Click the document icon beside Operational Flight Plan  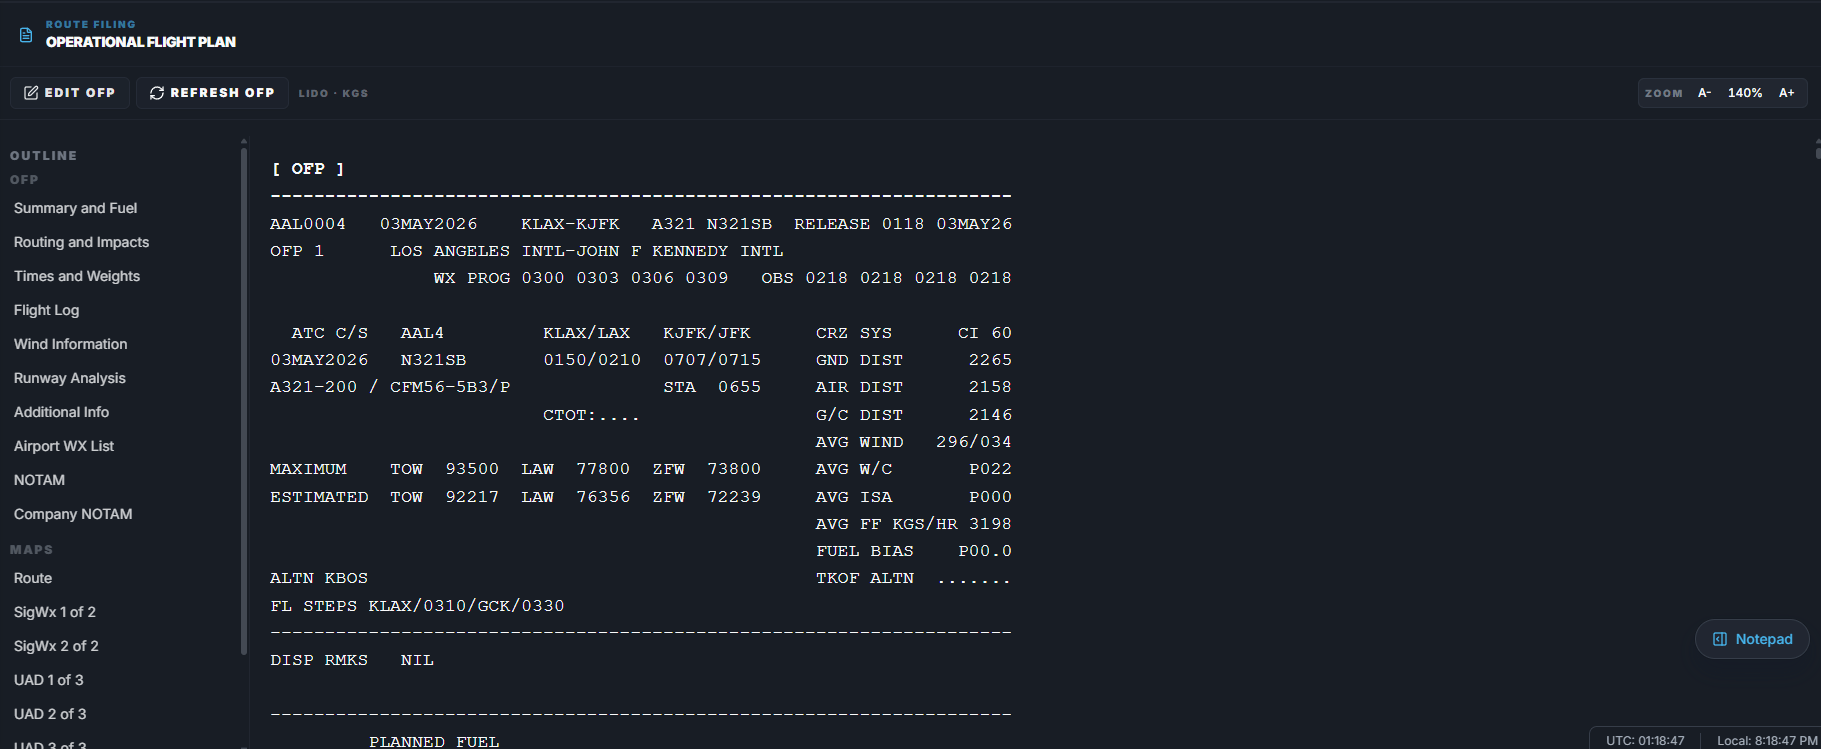26,35
